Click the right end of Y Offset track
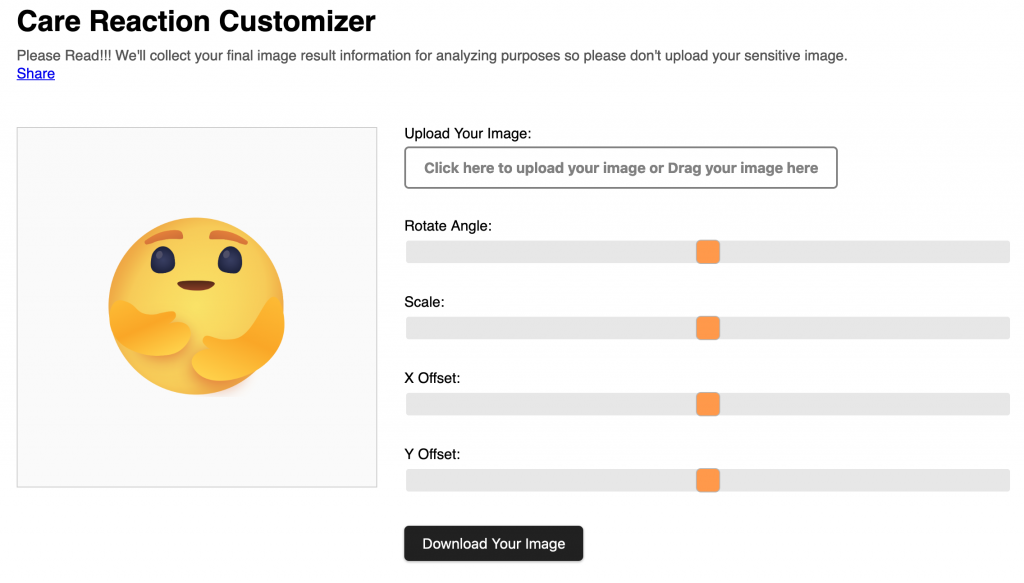This screenshot has width=1024, height=583. (x=1005, y=480)
